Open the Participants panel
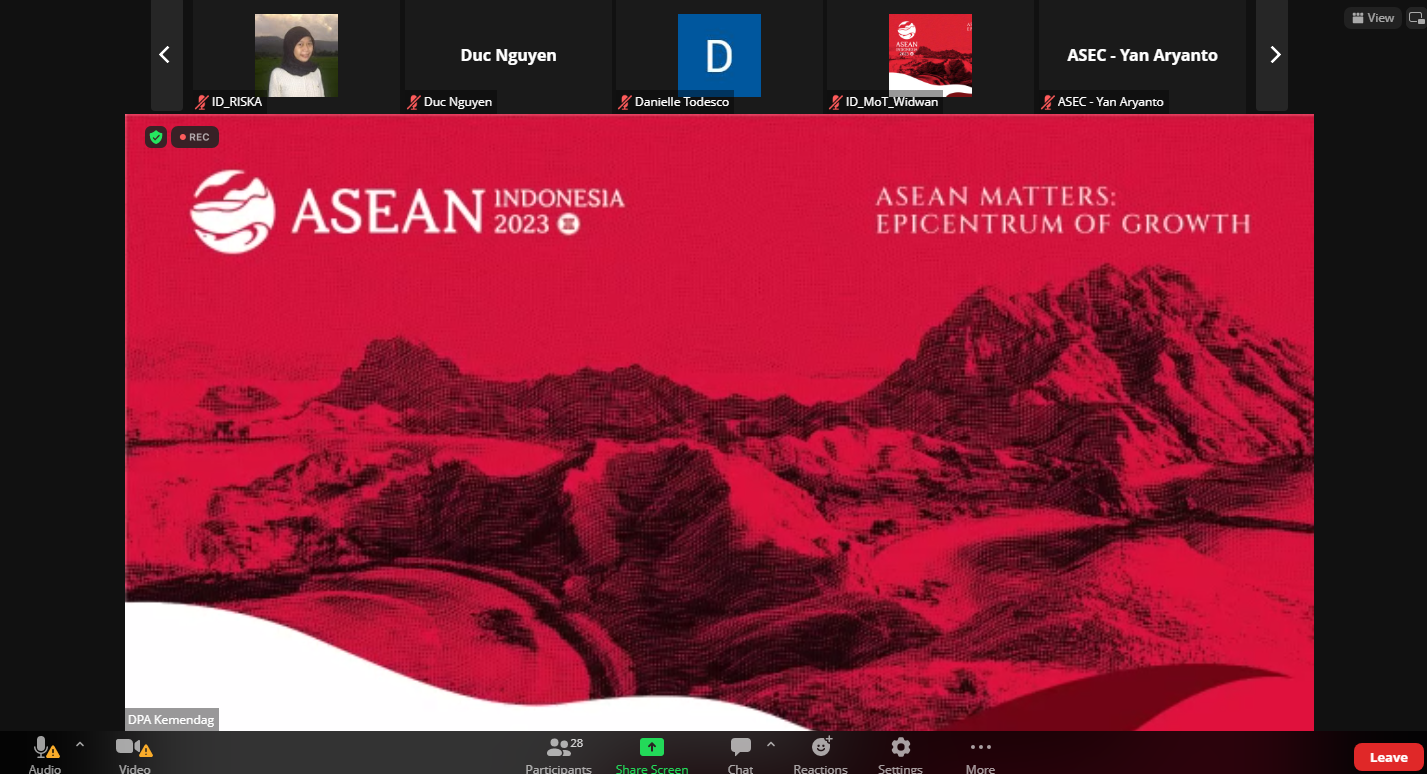 pos(558,754)
